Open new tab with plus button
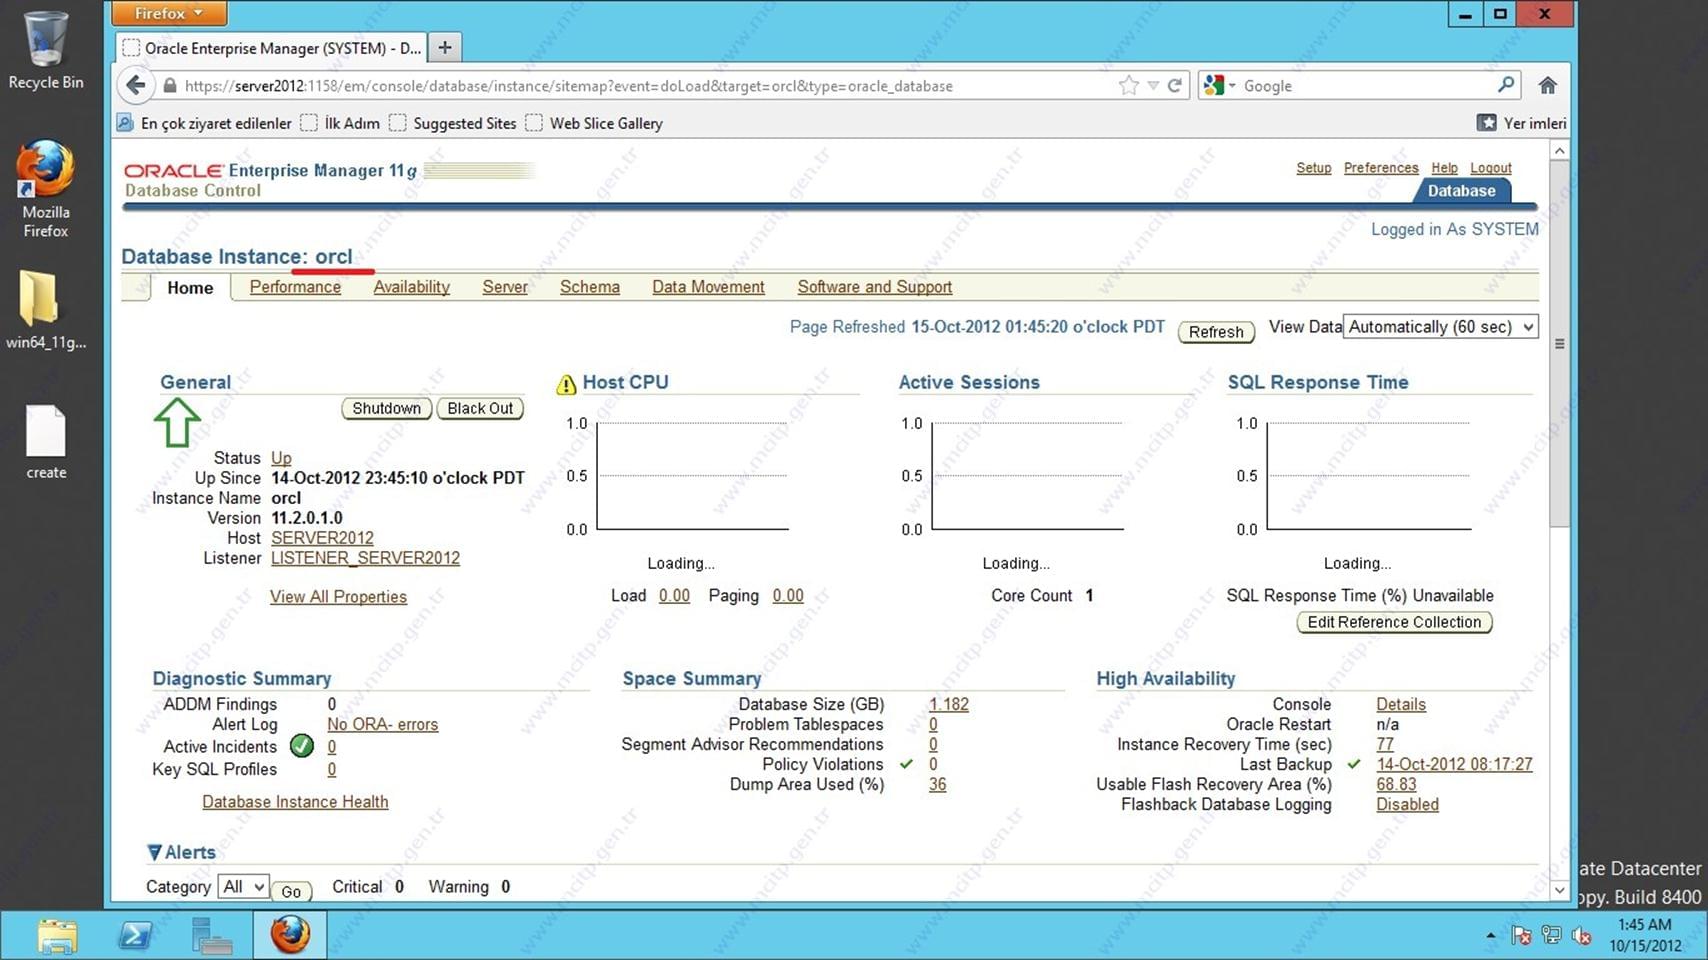The height and width of the screenshot is (960, 1708). tap(445, 47)
